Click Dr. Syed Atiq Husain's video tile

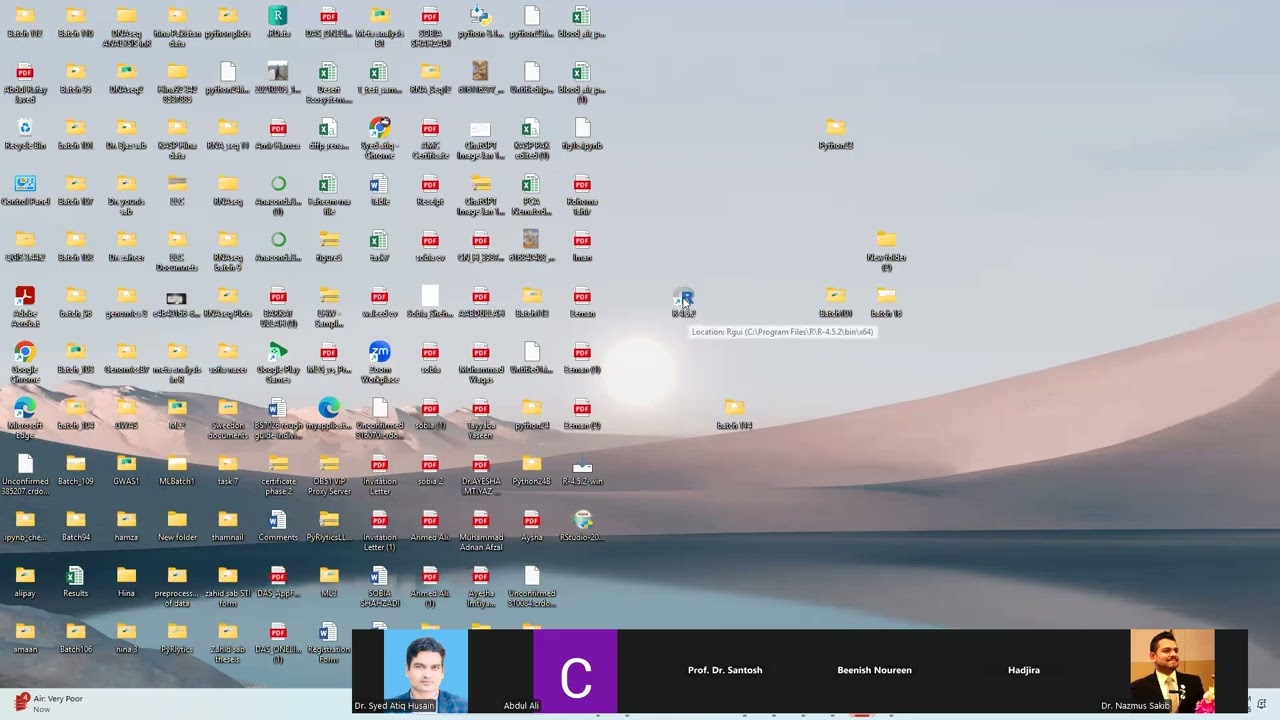[x=426, y=670]
